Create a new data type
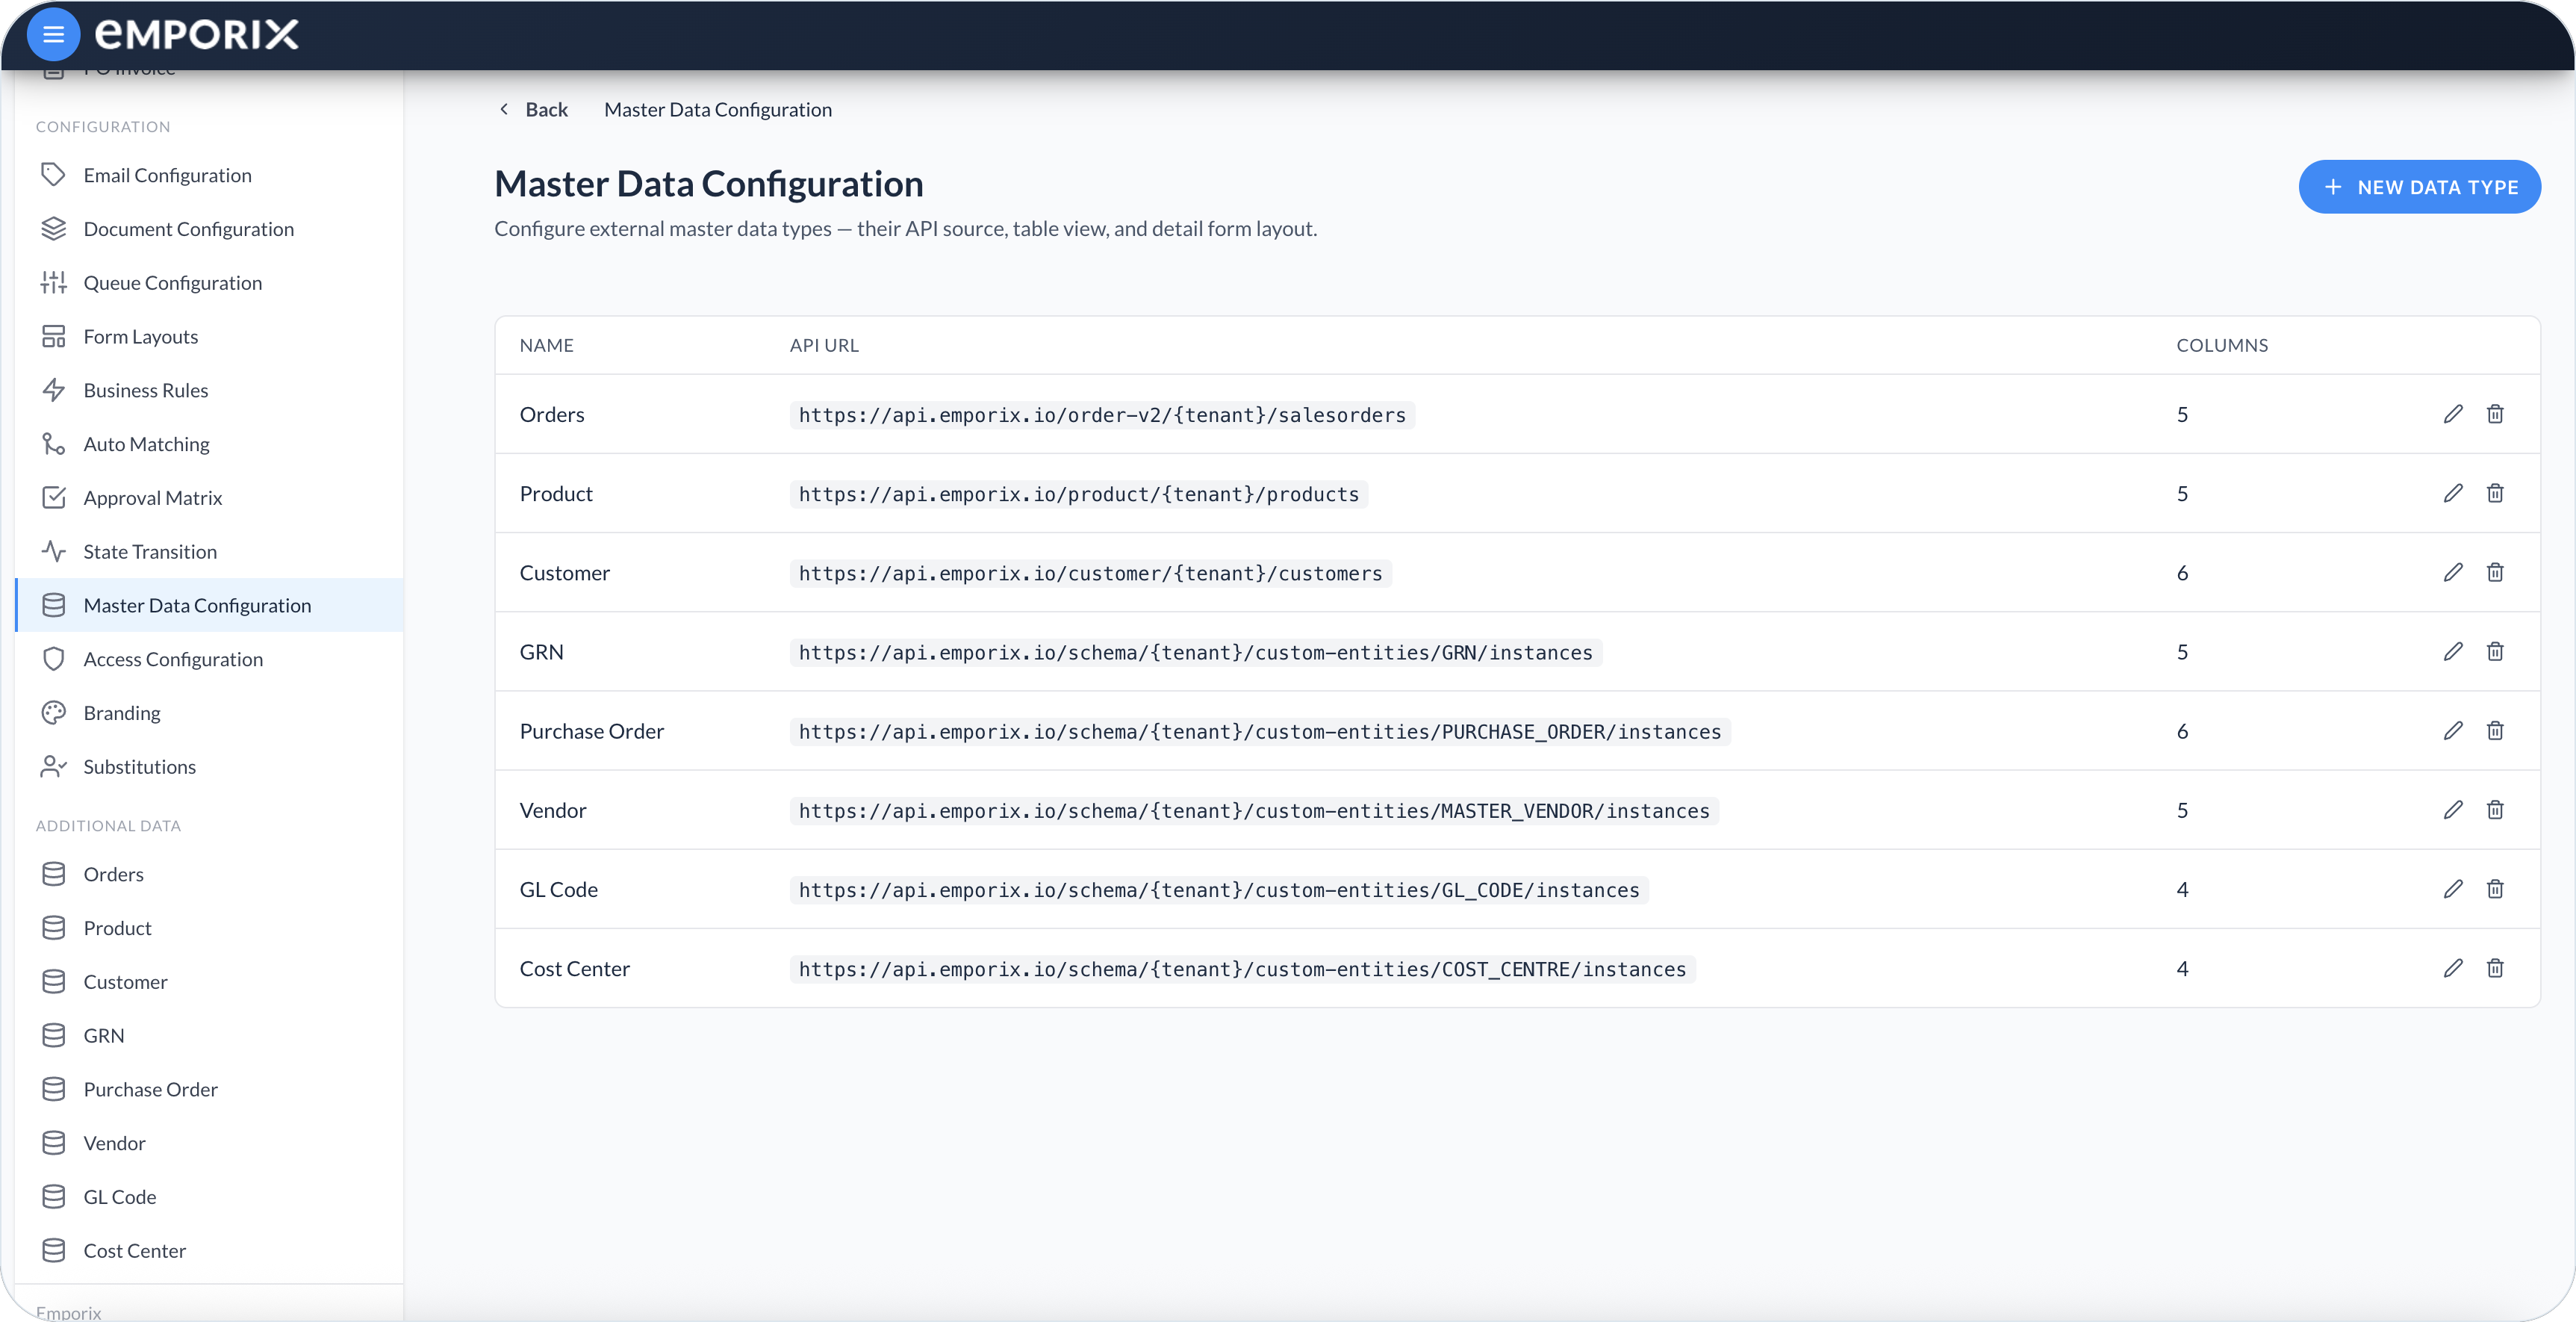Viewport: 2576px width, 1322px height. pyautogui.click(x=2419, y=187)
